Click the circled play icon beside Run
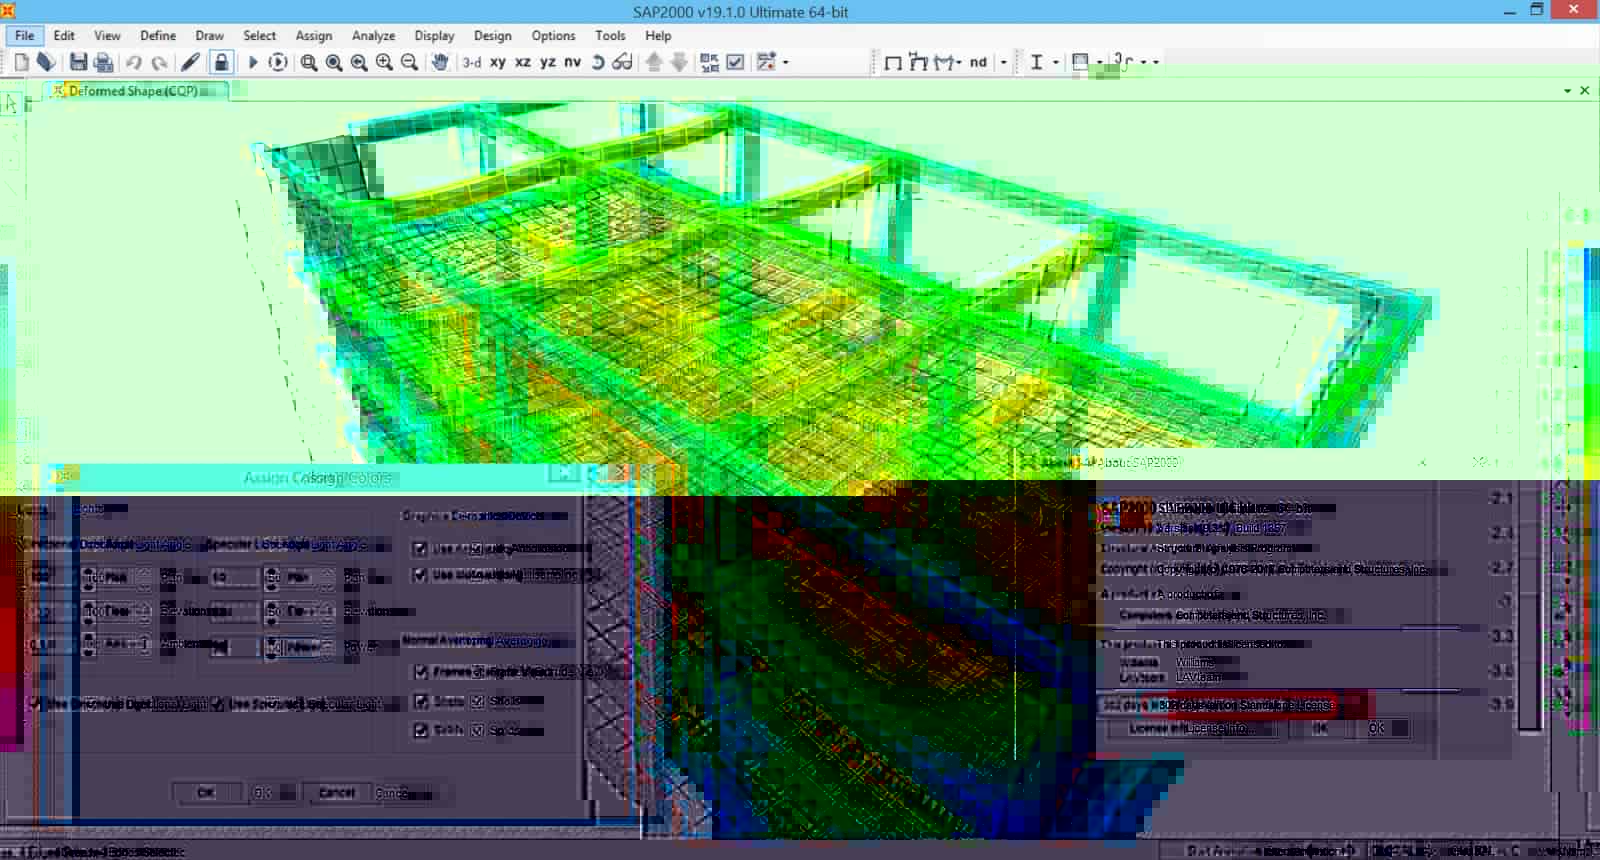Screen dimensions: 1600x860 278,62
